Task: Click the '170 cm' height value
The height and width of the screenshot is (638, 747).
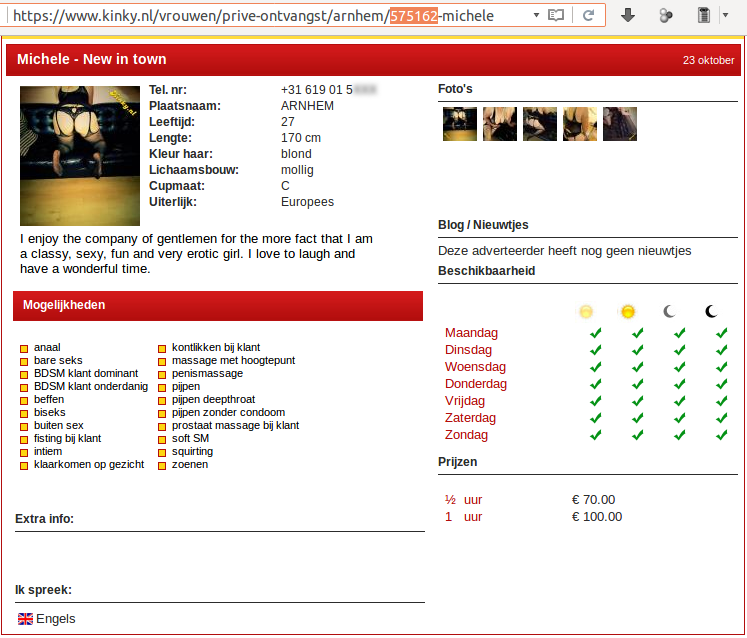Action: [301, 138]
